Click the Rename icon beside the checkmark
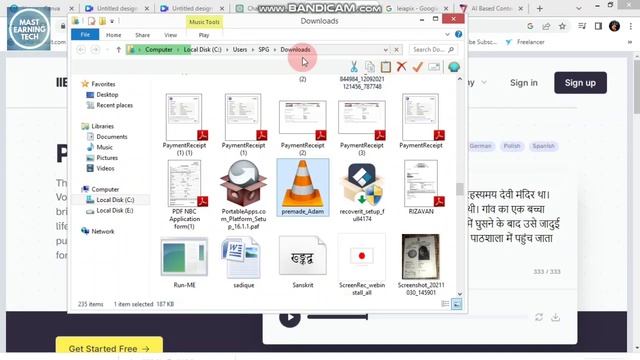The image size is (640, 360). click(434, 67)
